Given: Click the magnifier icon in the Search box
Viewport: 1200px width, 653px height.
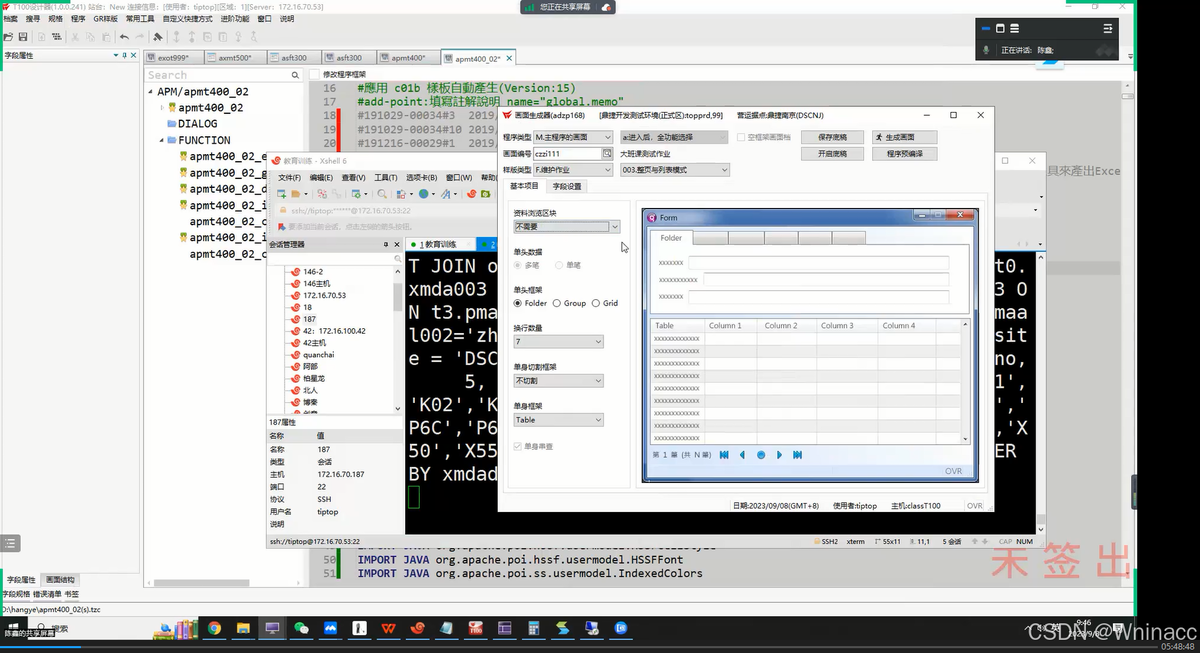Looking at the screenshot, I should (x=295, y=75).
